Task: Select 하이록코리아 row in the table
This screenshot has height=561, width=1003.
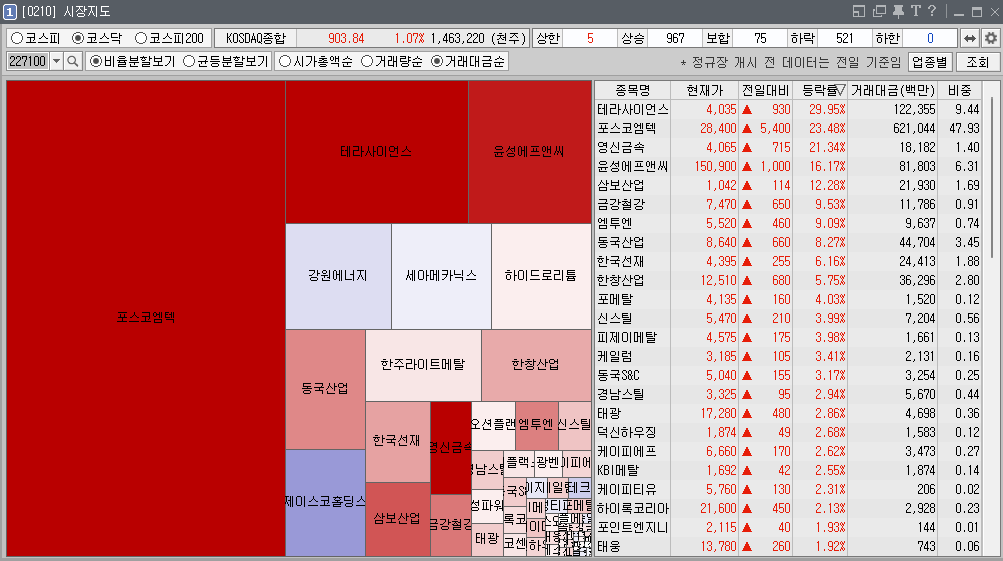Action: click(x=787, y=509)
